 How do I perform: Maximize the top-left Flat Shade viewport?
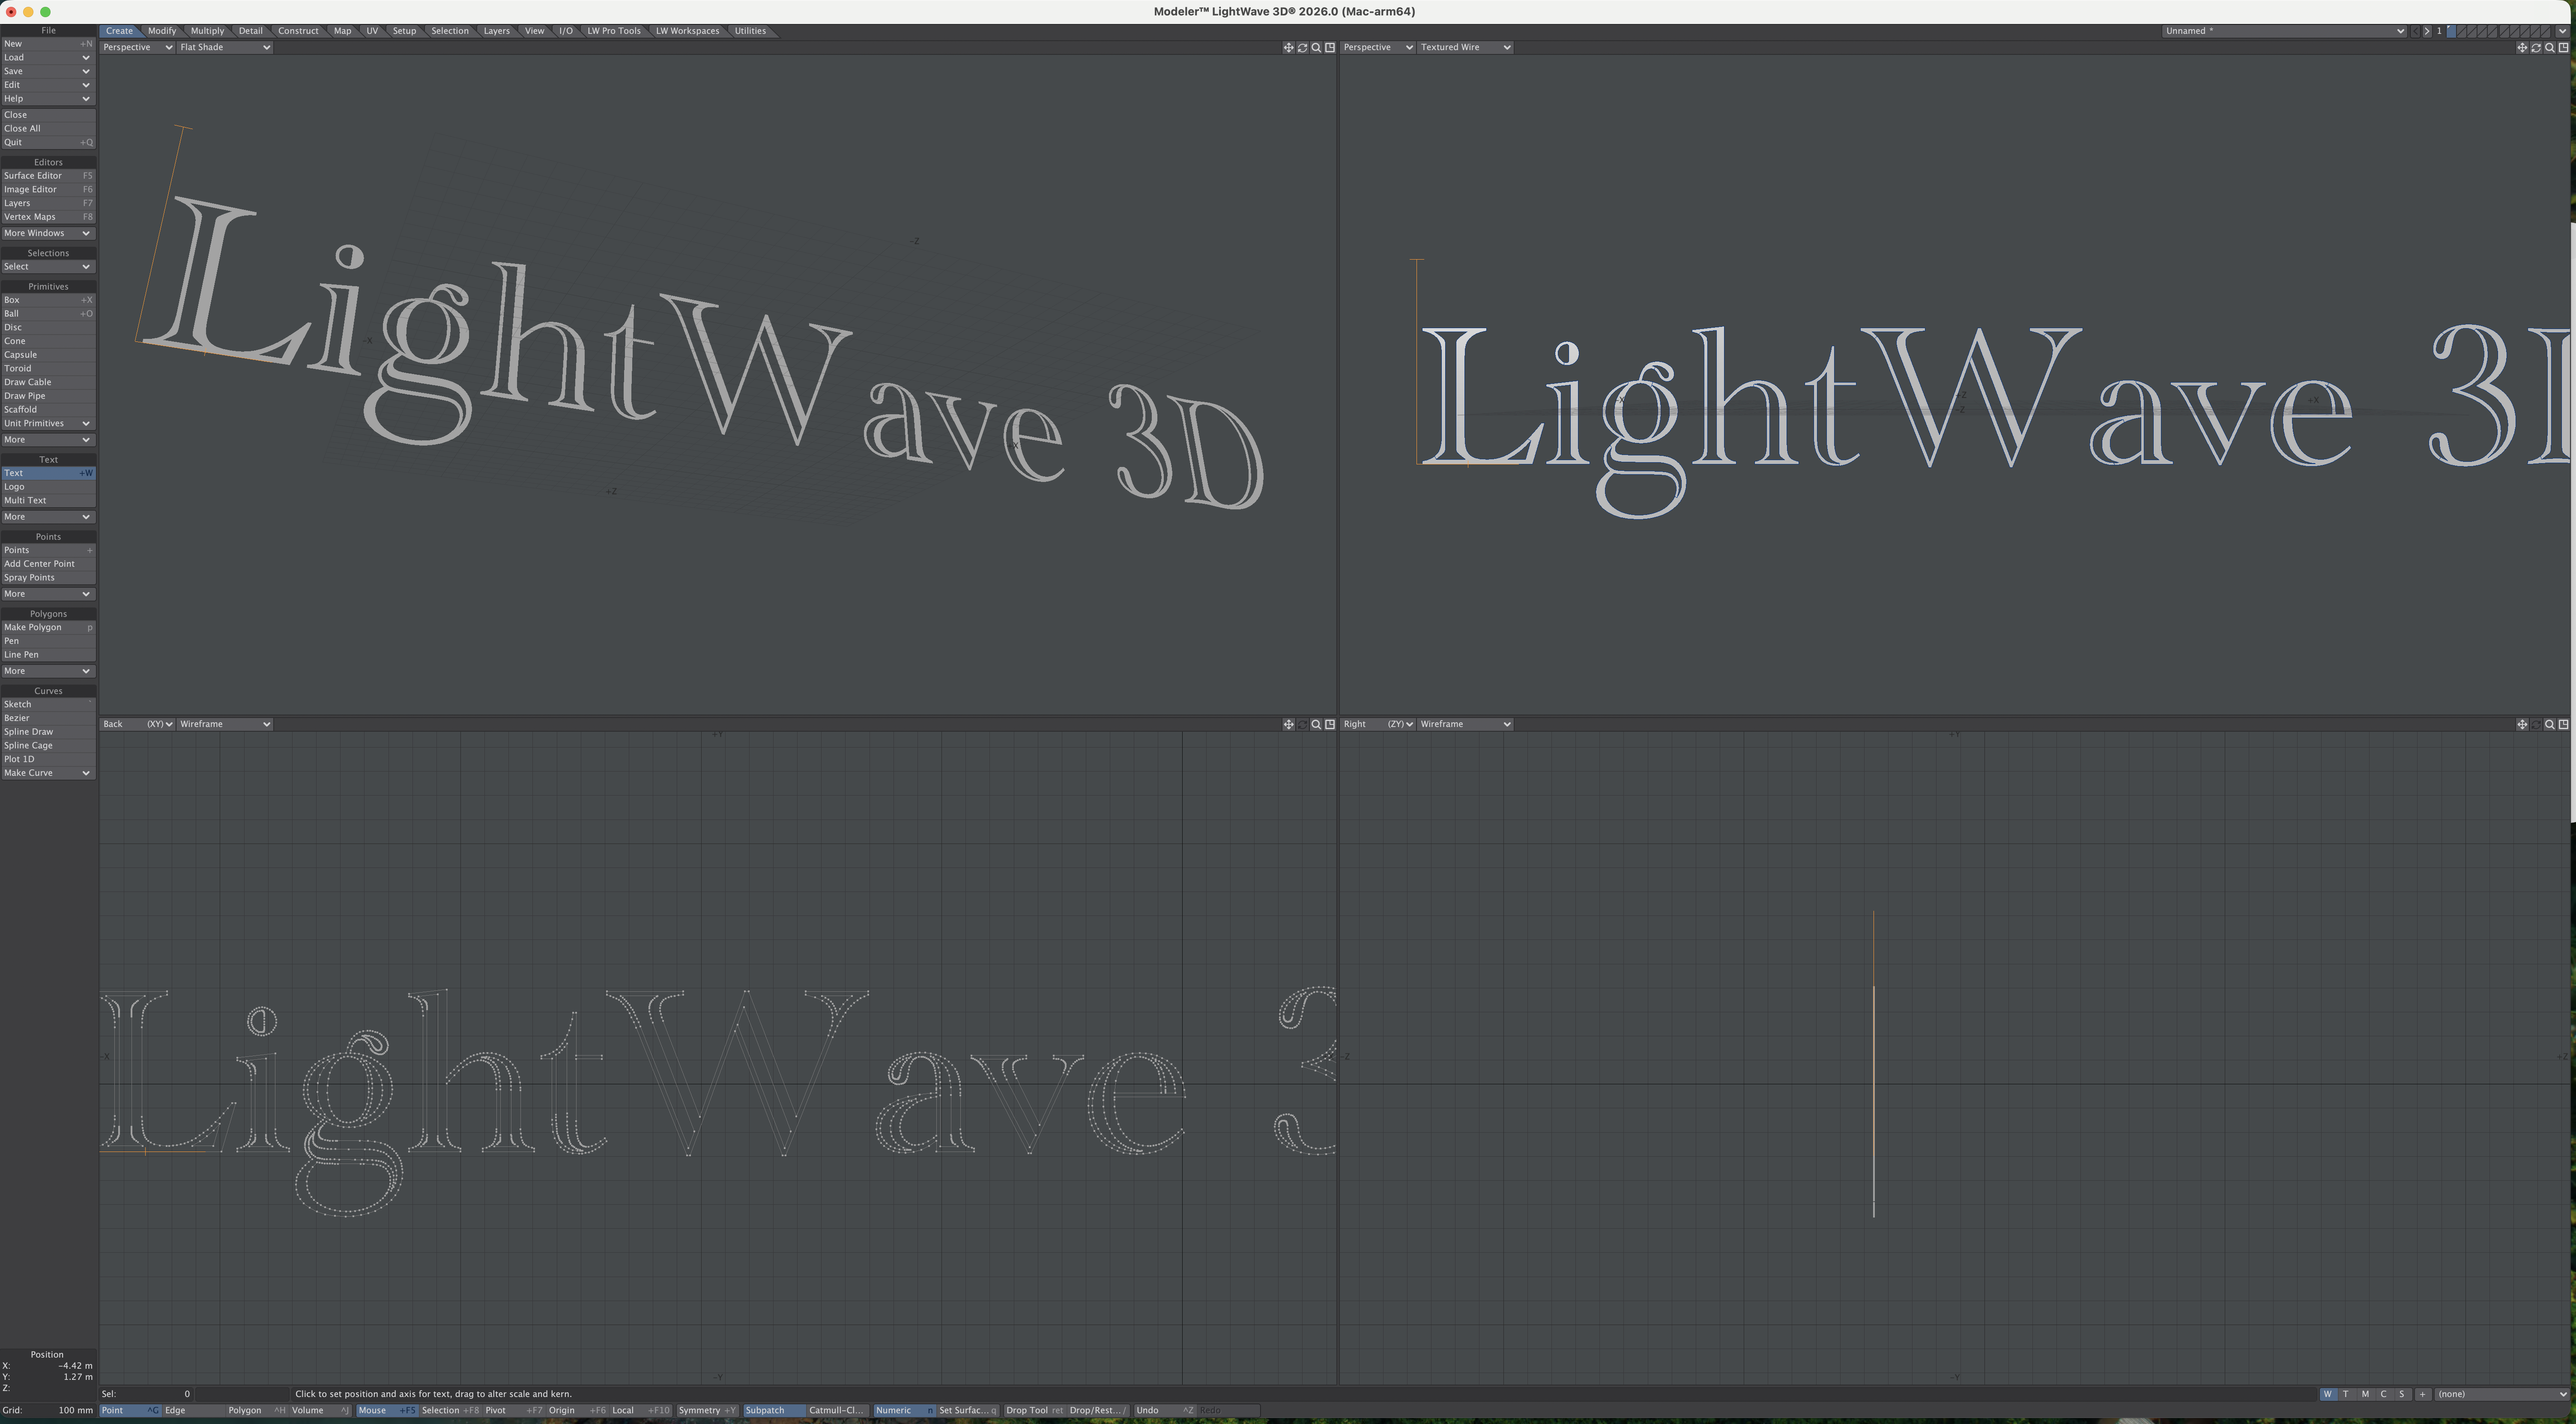[x=1330, y=47]
